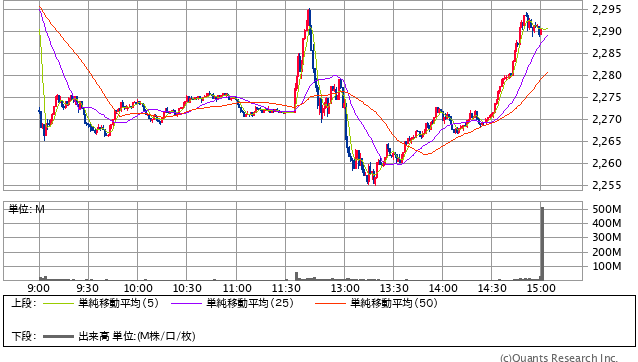638x362 pixels.
Task: Click the 2,285 price axis label
Action: click(x=607, y=53)
